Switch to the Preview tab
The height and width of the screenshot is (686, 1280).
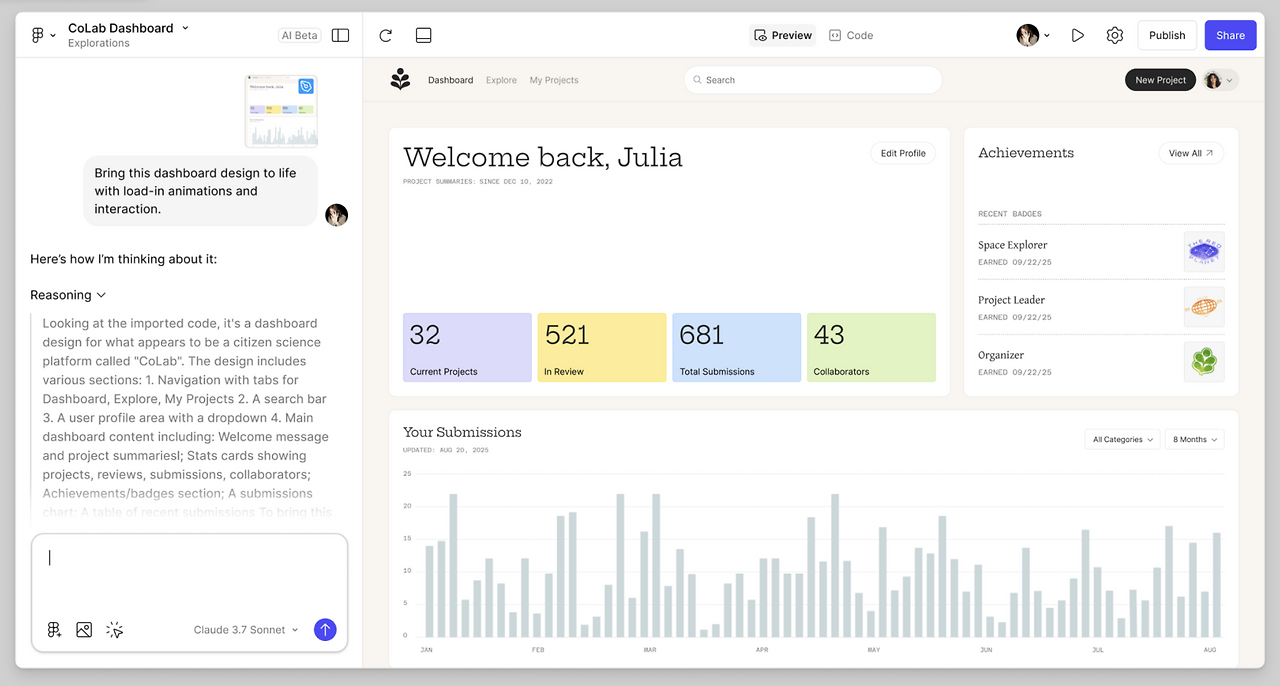click(783, 35)
